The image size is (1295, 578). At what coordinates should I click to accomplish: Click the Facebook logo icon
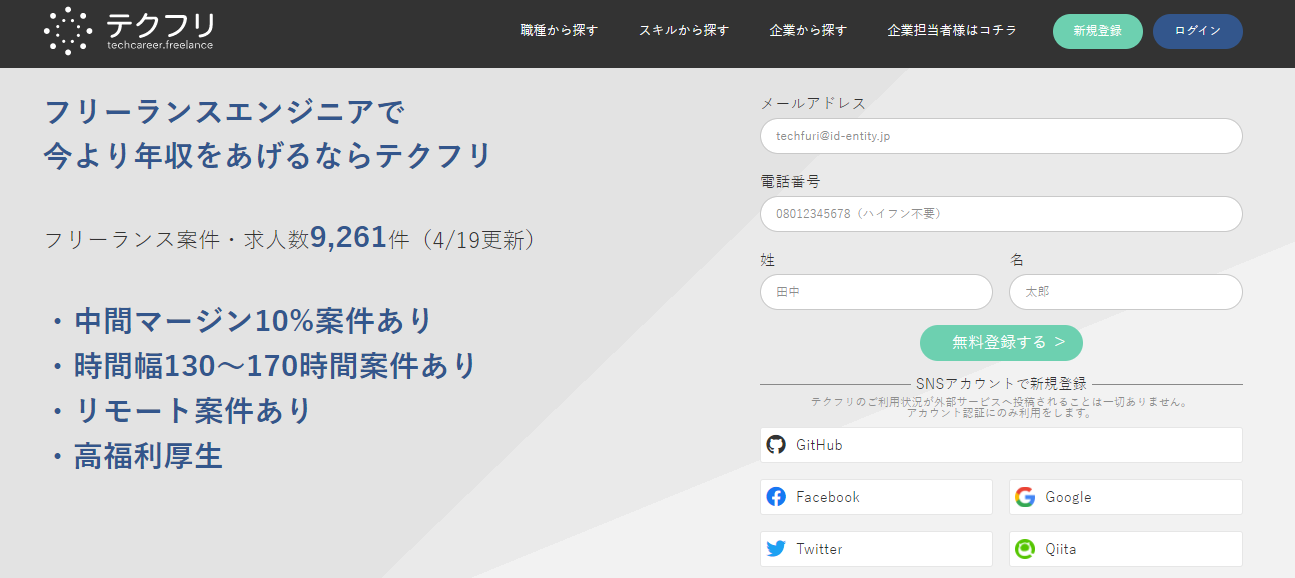(x=776, y=497)
